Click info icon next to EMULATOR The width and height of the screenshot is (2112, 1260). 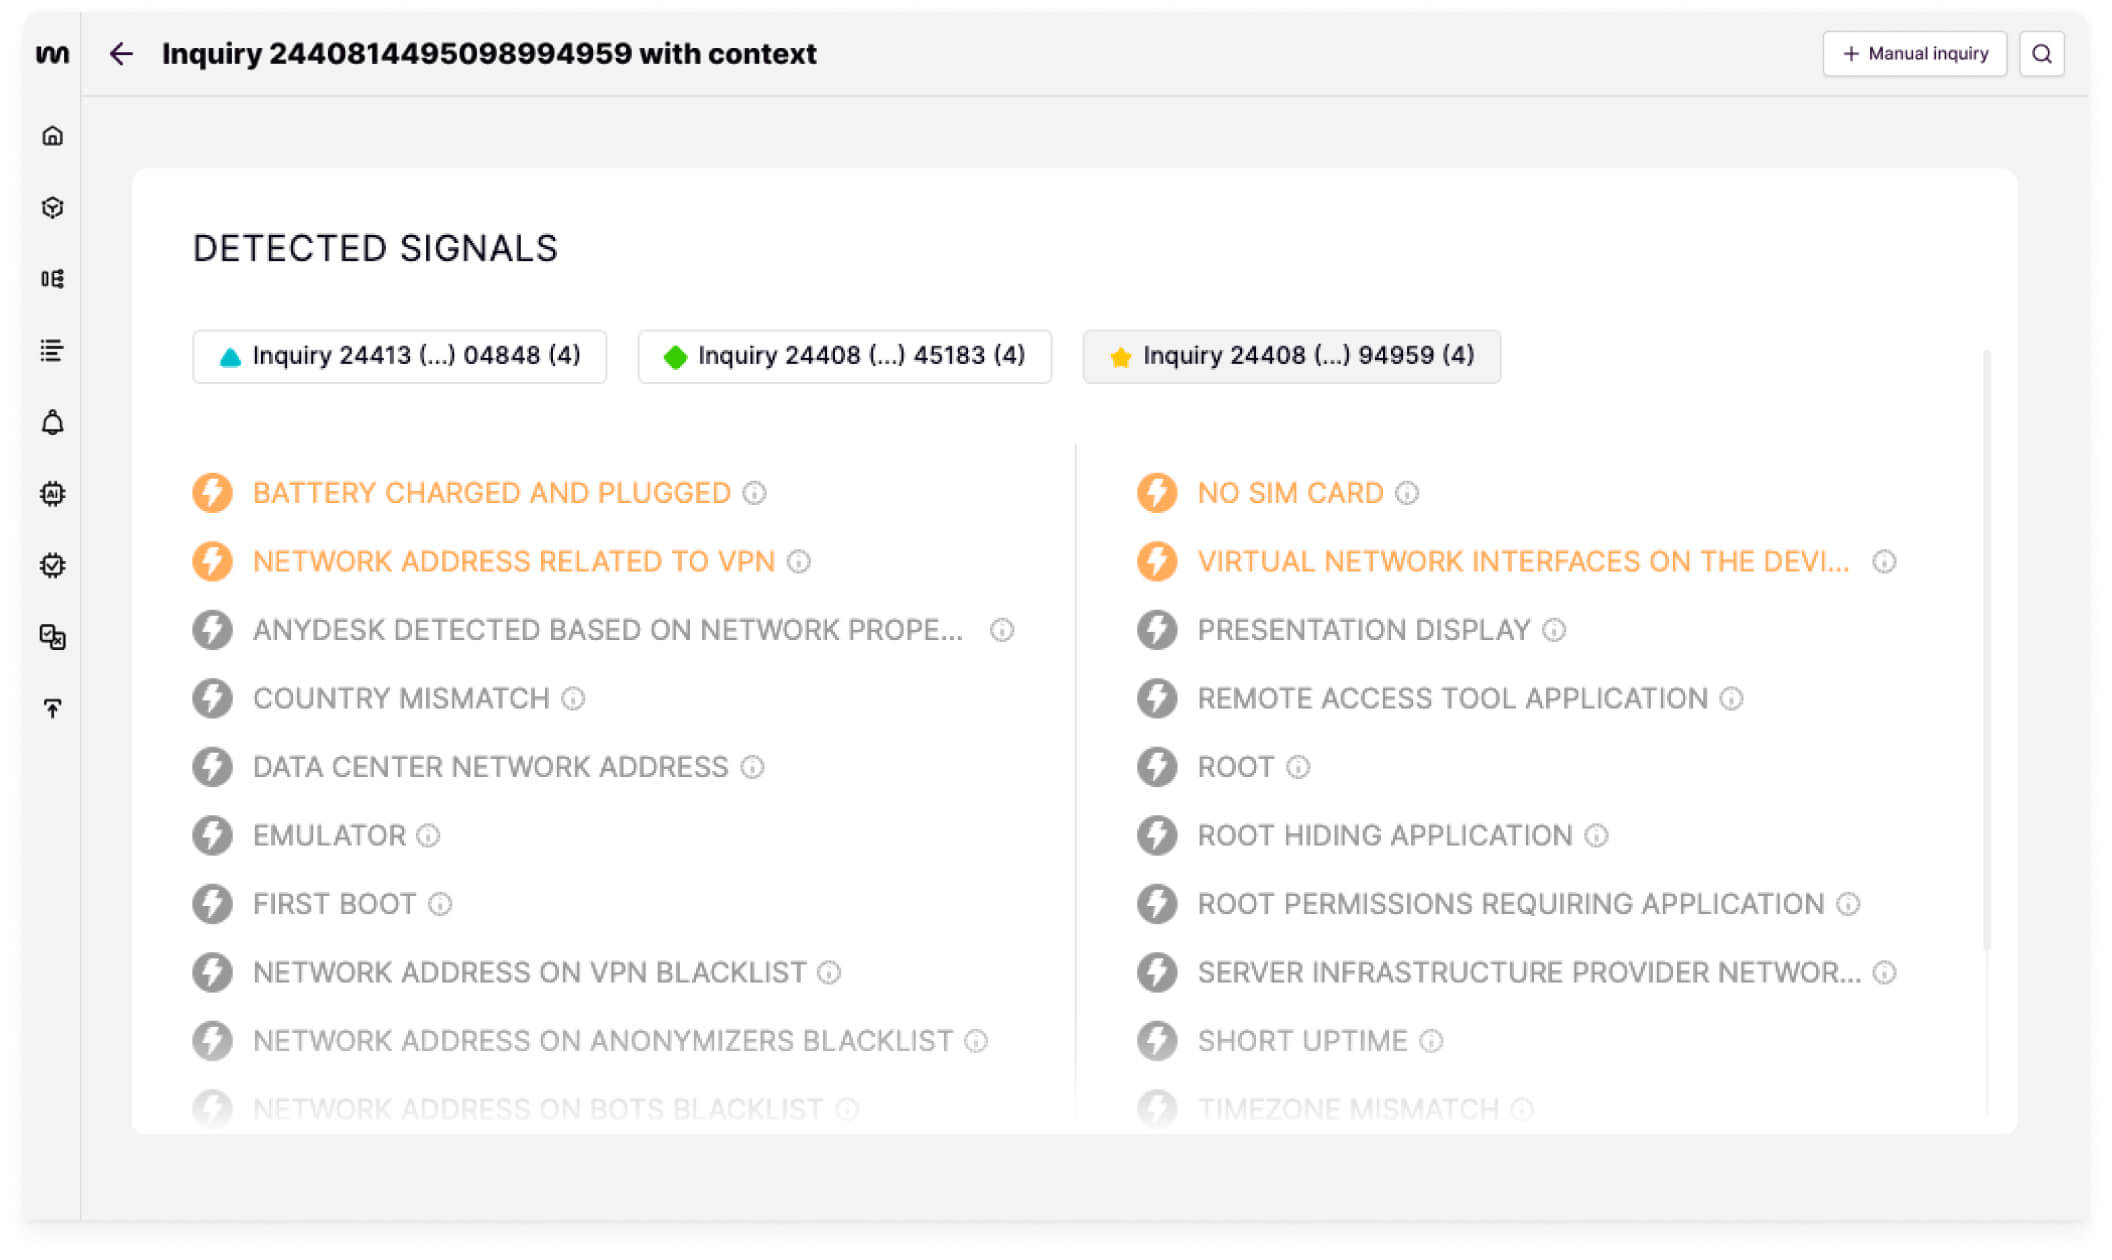click(x=428, y=835)
